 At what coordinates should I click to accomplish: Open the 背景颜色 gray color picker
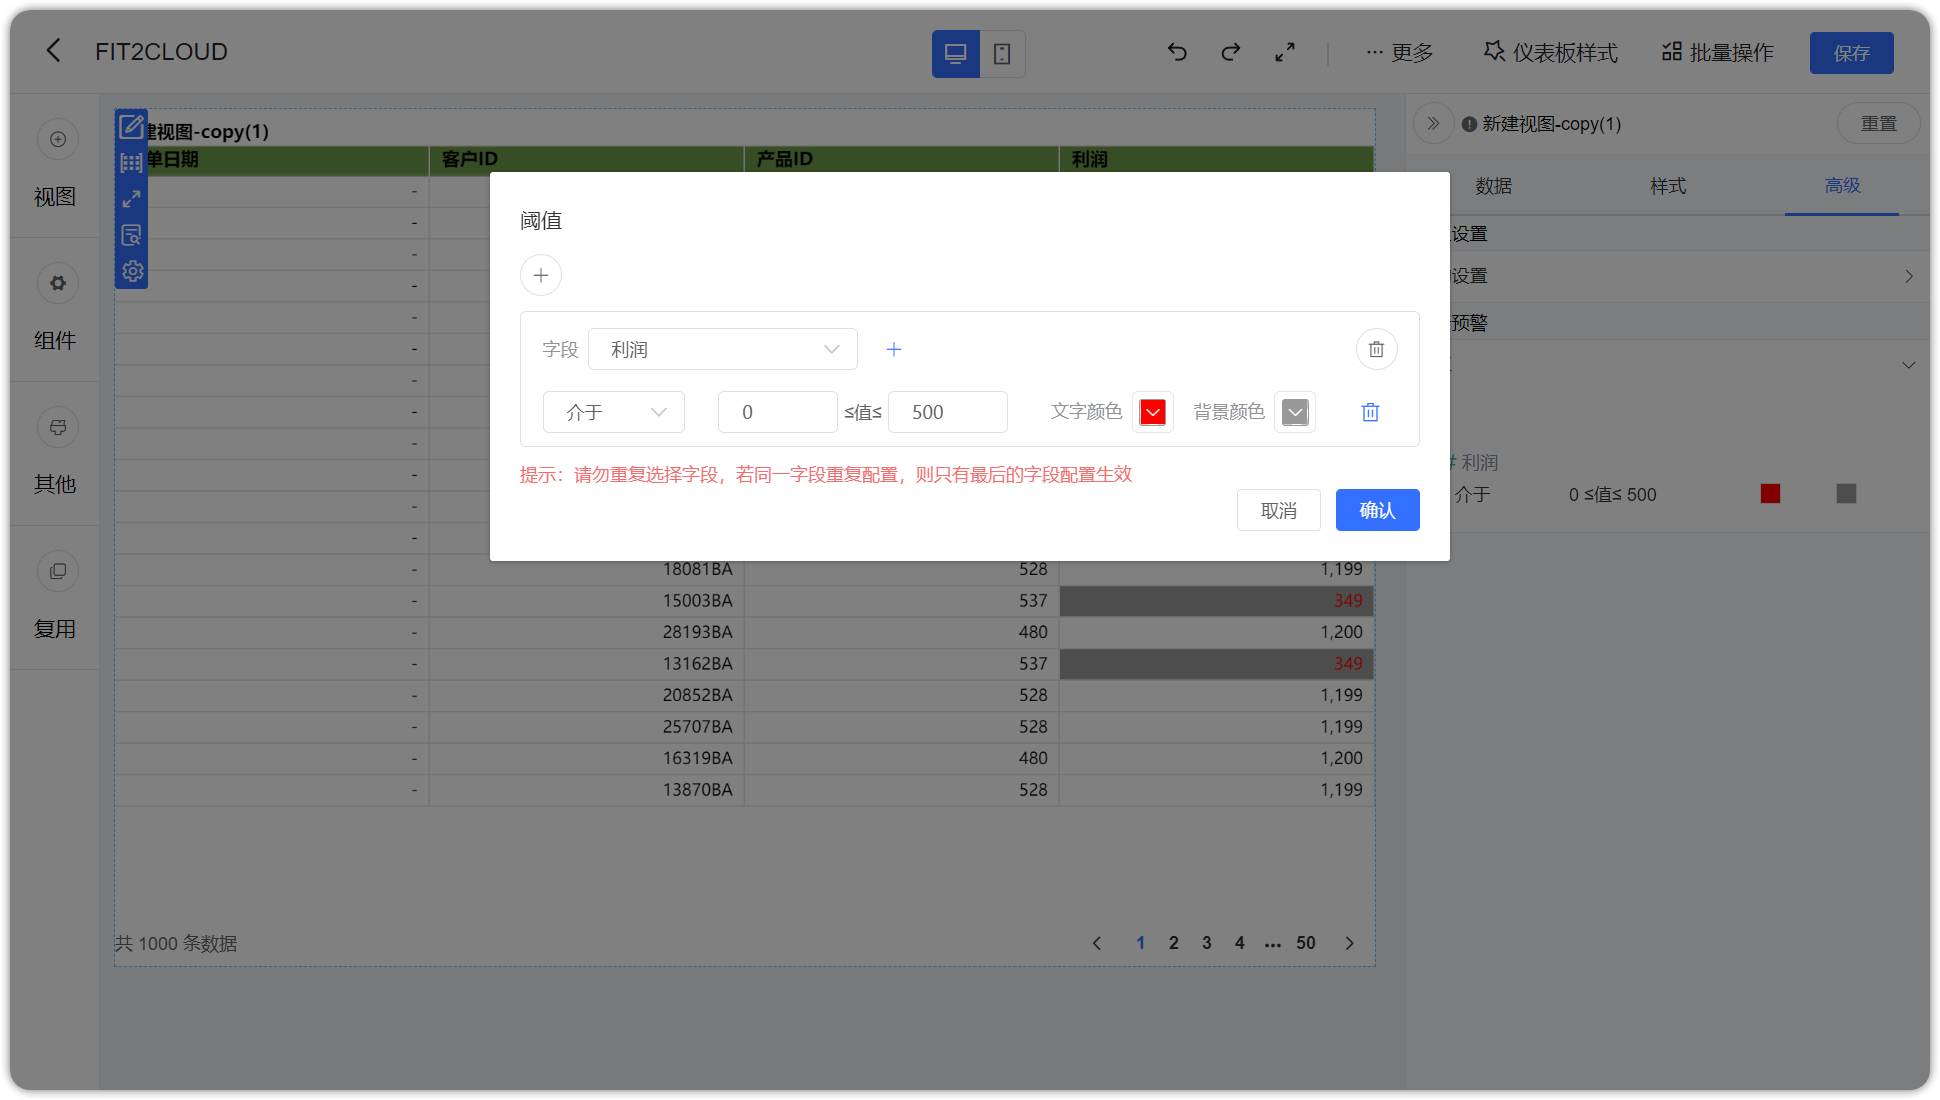point(1295,412)
